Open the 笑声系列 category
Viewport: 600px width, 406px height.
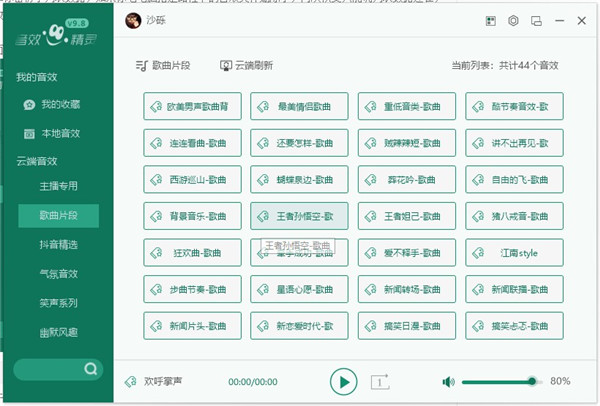[x=58, y=302]
